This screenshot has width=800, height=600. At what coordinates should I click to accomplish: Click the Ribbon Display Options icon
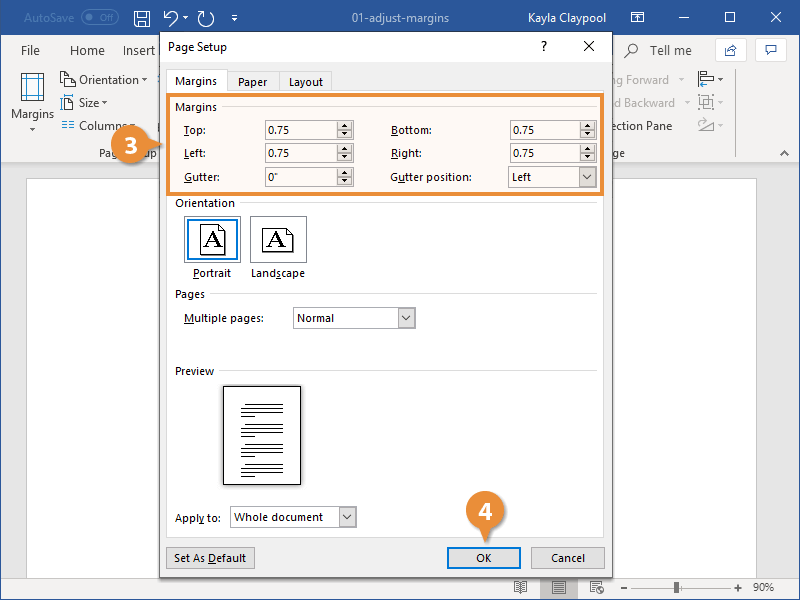point(637,17)
